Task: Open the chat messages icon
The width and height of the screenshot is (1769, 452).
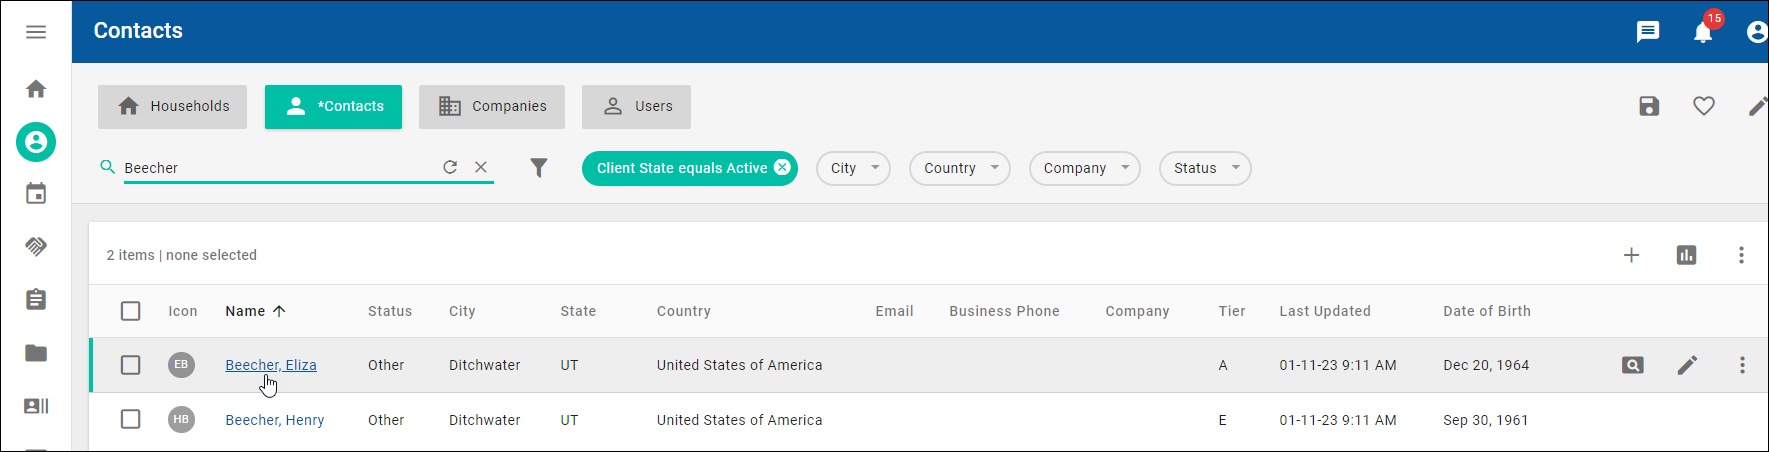Action: 1648,32
